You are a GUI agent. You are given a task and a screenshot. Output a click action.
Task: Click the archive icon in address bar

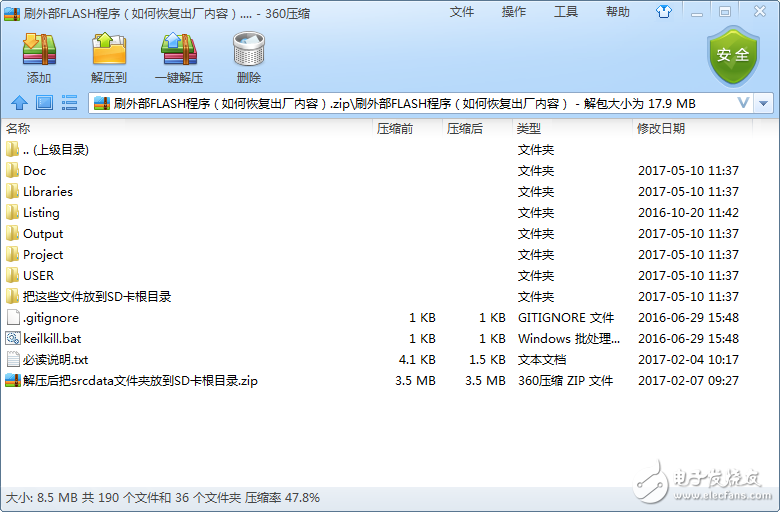pos(101,103)
